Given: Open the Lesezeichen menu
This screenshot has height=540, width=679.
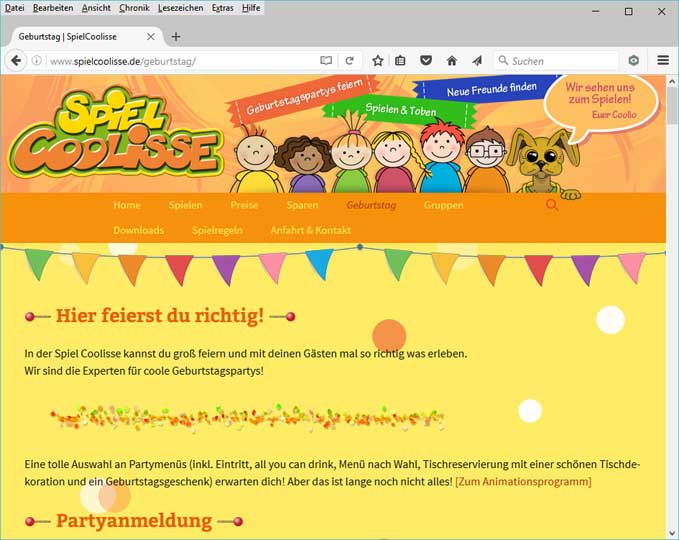Looking at the screenshot, I should pos(180,8).
